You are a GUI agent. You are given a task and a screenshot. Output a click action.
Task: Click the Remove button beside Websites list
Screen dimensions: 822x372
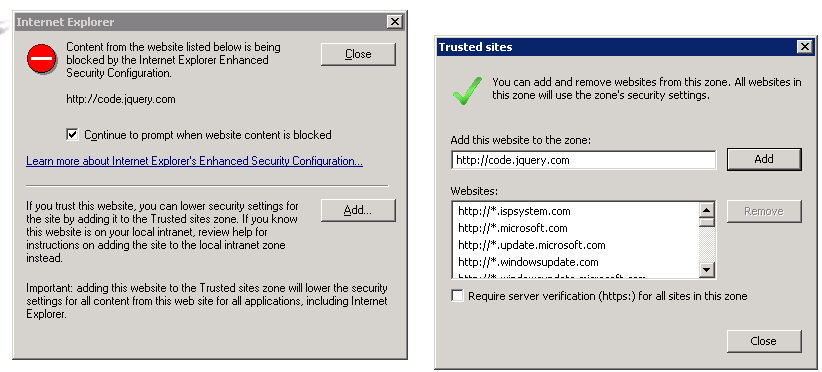pyautogui.click(x=764, y=211)
